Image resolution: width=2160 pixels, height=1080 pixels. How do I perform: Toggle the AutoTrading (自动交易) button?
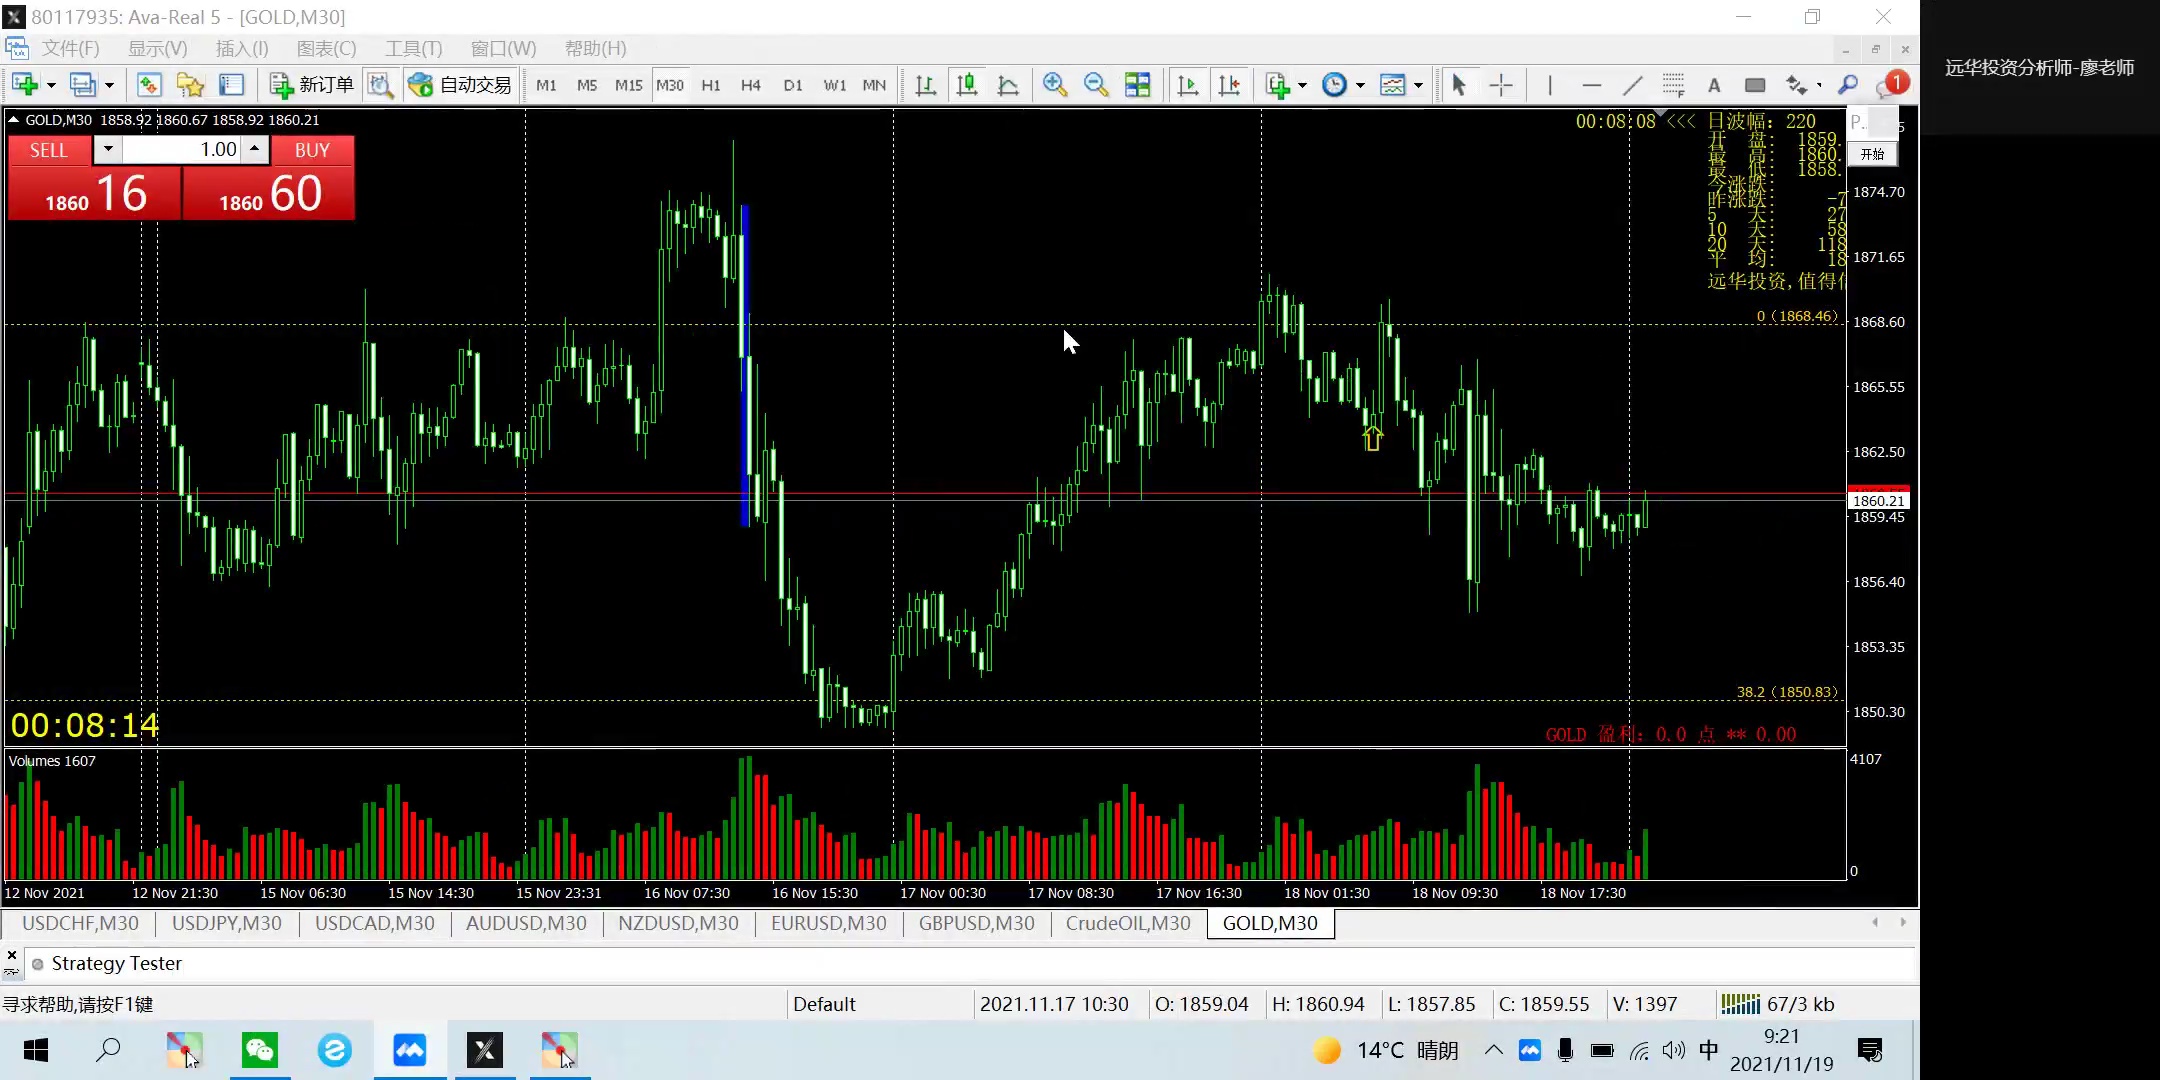460,85
